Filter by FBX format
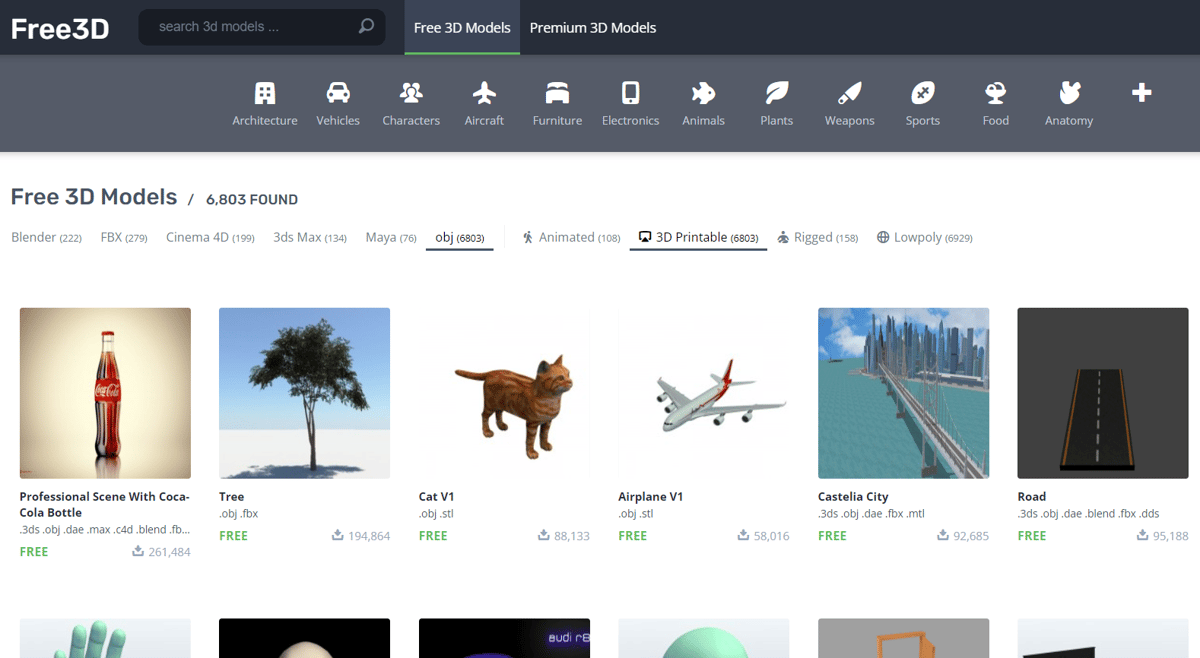The height and width of the screenshot is (658, 1200). (x=124, y=237)
